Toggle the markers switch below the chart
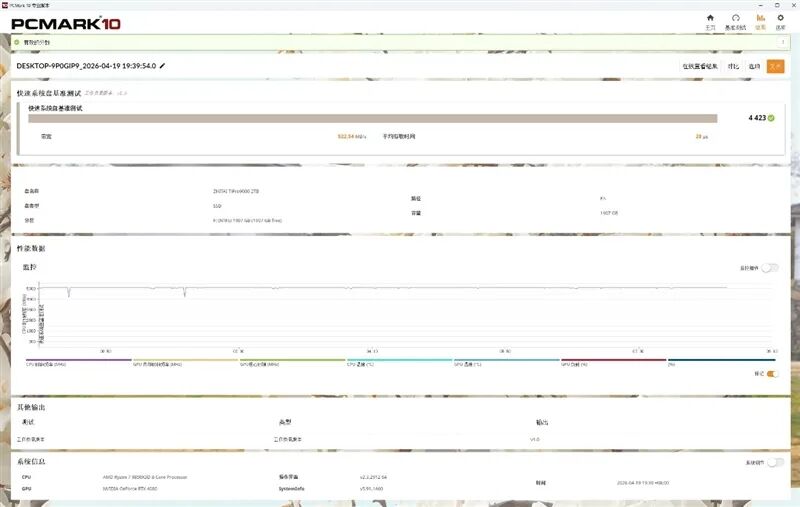800x507 pixels. click(772, 374)
